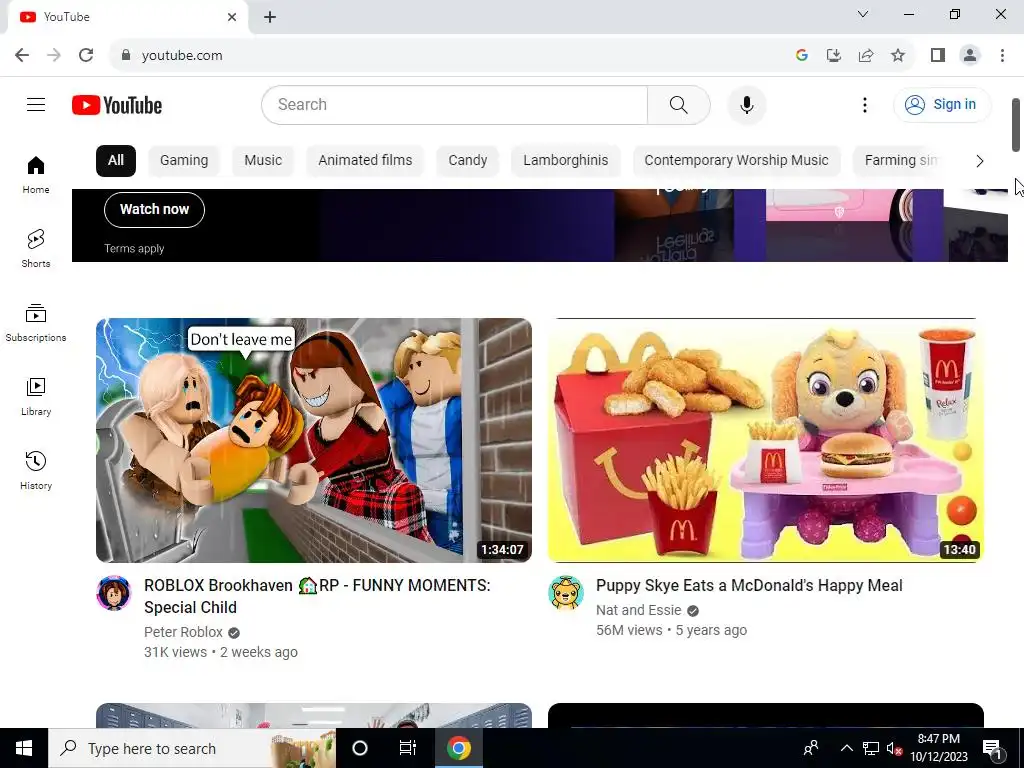Open History in sidebar

pos(36,470)
